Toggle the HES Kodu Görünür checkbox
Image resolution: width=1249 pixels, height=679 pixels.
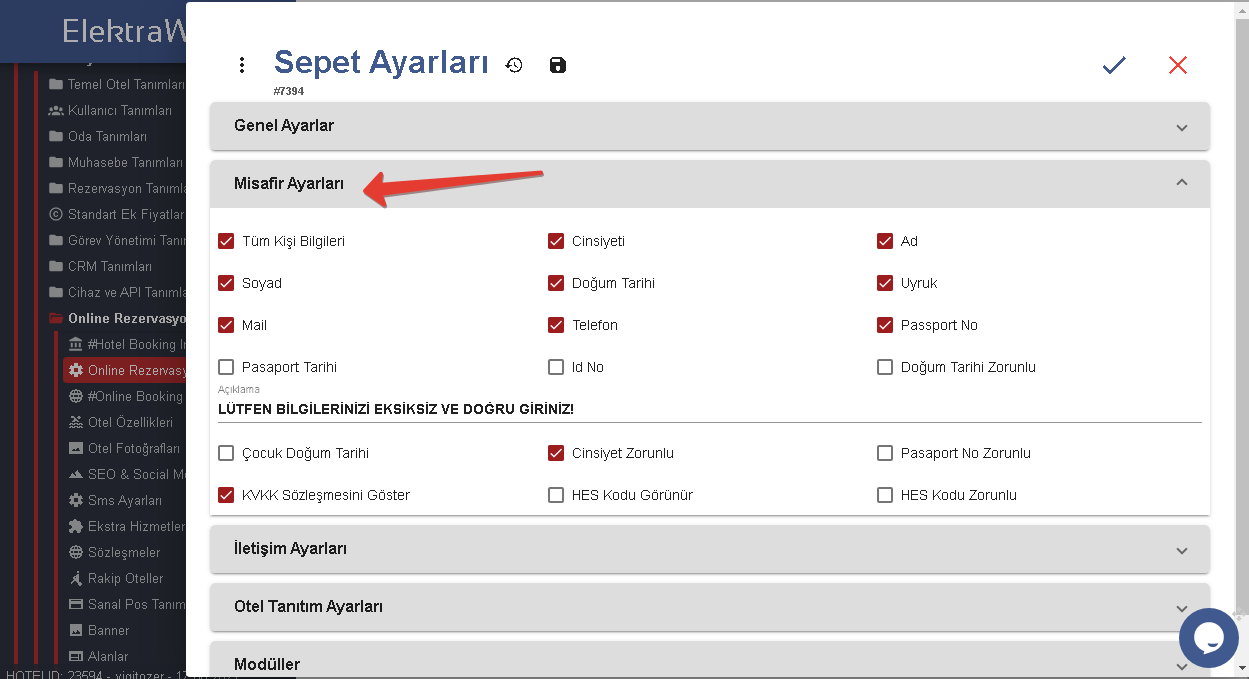click(x=556, y=495)
